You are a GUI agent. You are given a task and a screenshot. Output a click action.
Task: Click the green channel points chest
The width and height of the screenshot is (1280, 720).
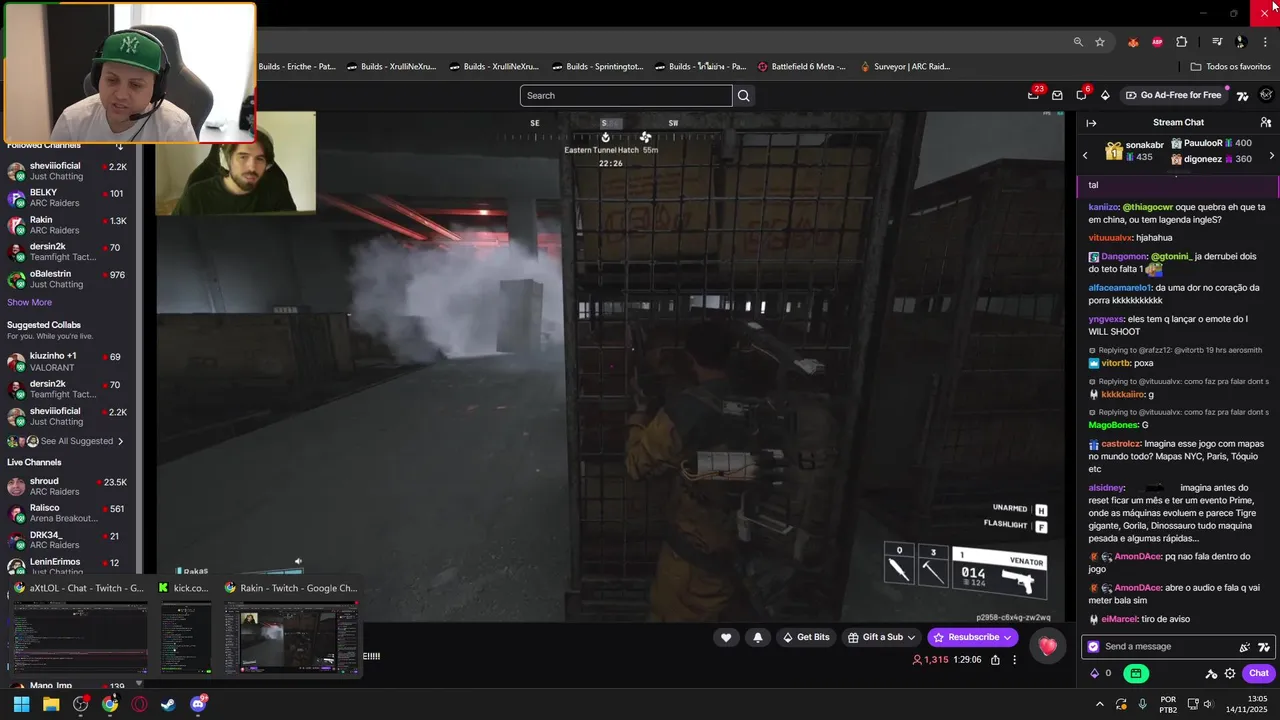(x=1136, y=674)
